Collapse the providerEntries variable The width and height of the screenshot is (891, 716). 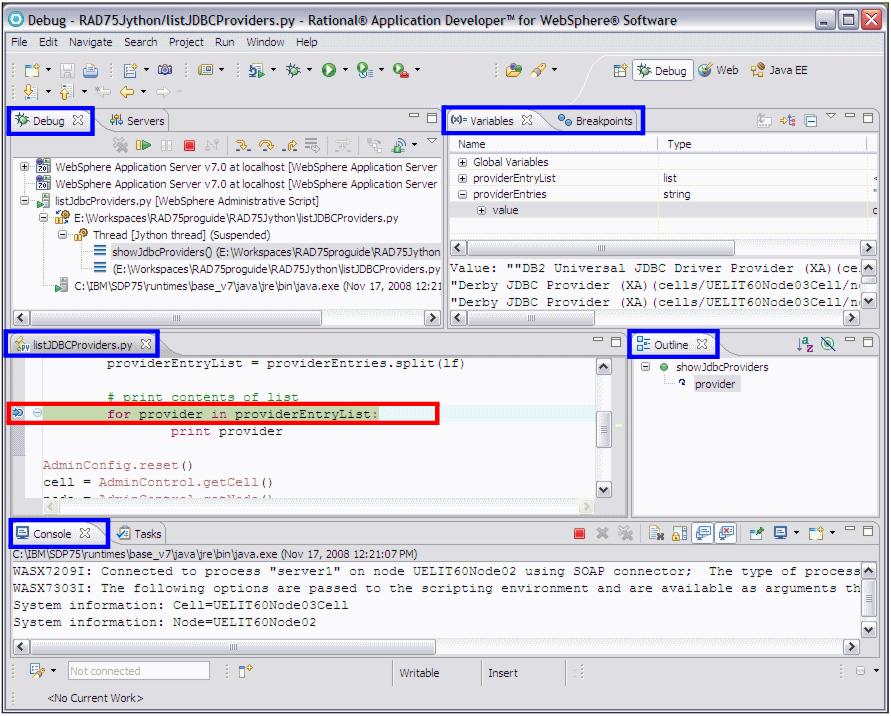coord(463,194)
